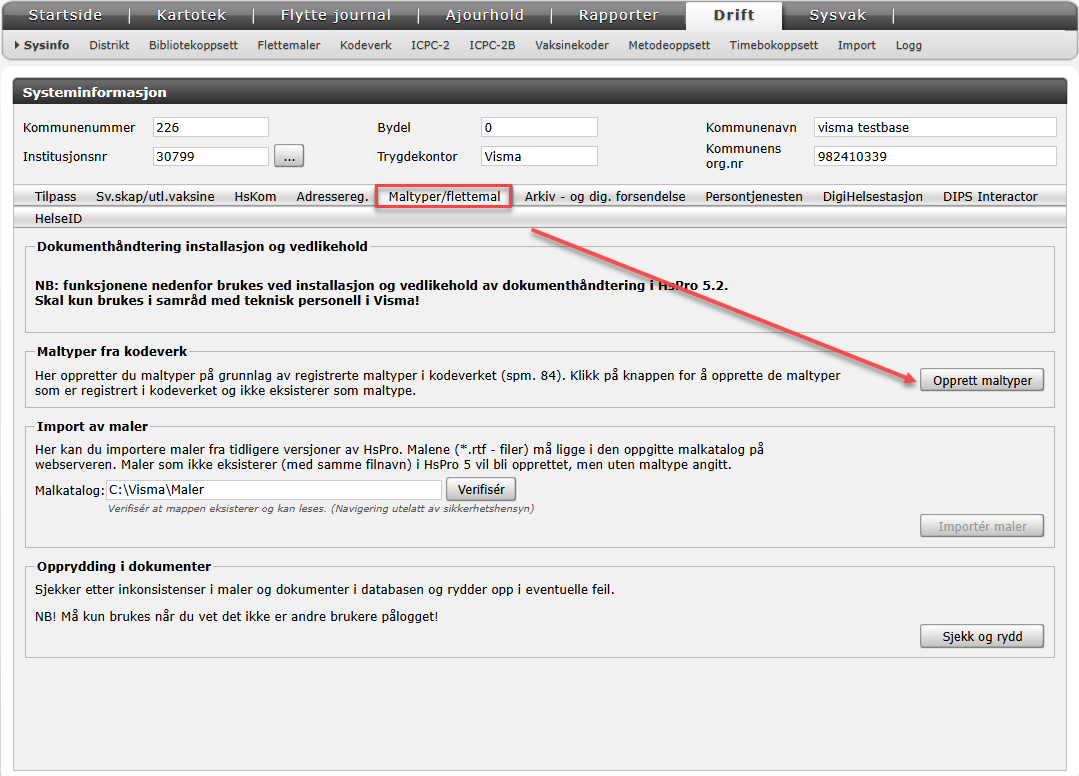Select the Logg submenu item
This screenshot has height=776, width=1079.
tap(908, 45)
